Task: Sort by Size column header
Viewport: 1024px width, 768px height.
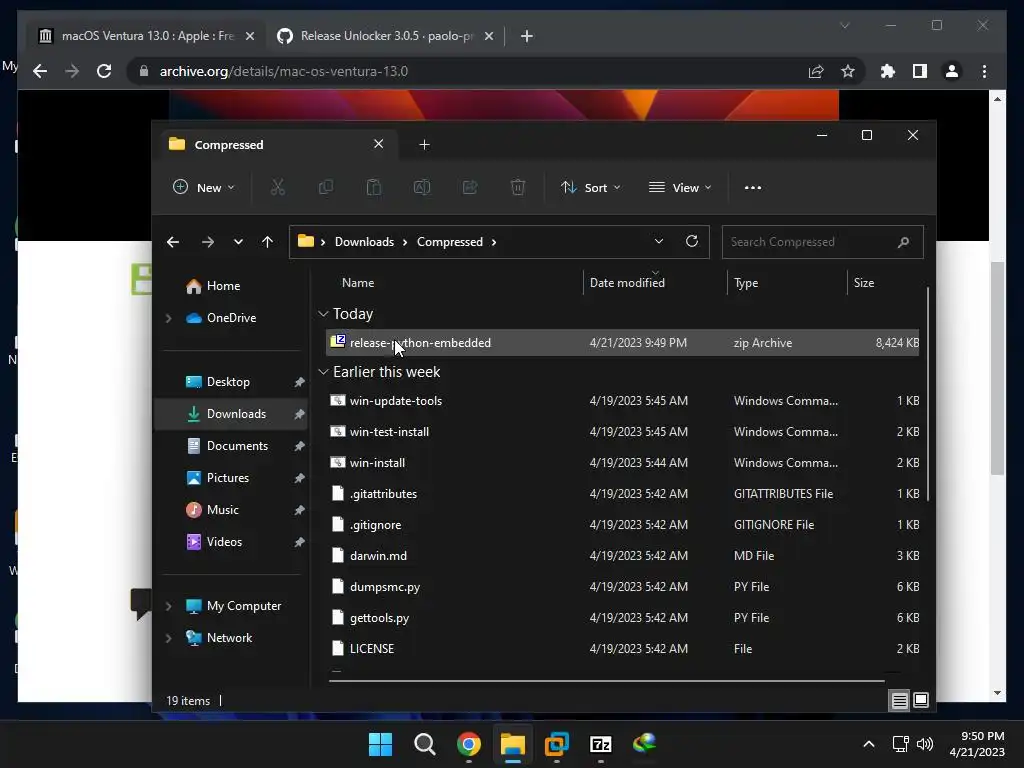Action: 863,283
